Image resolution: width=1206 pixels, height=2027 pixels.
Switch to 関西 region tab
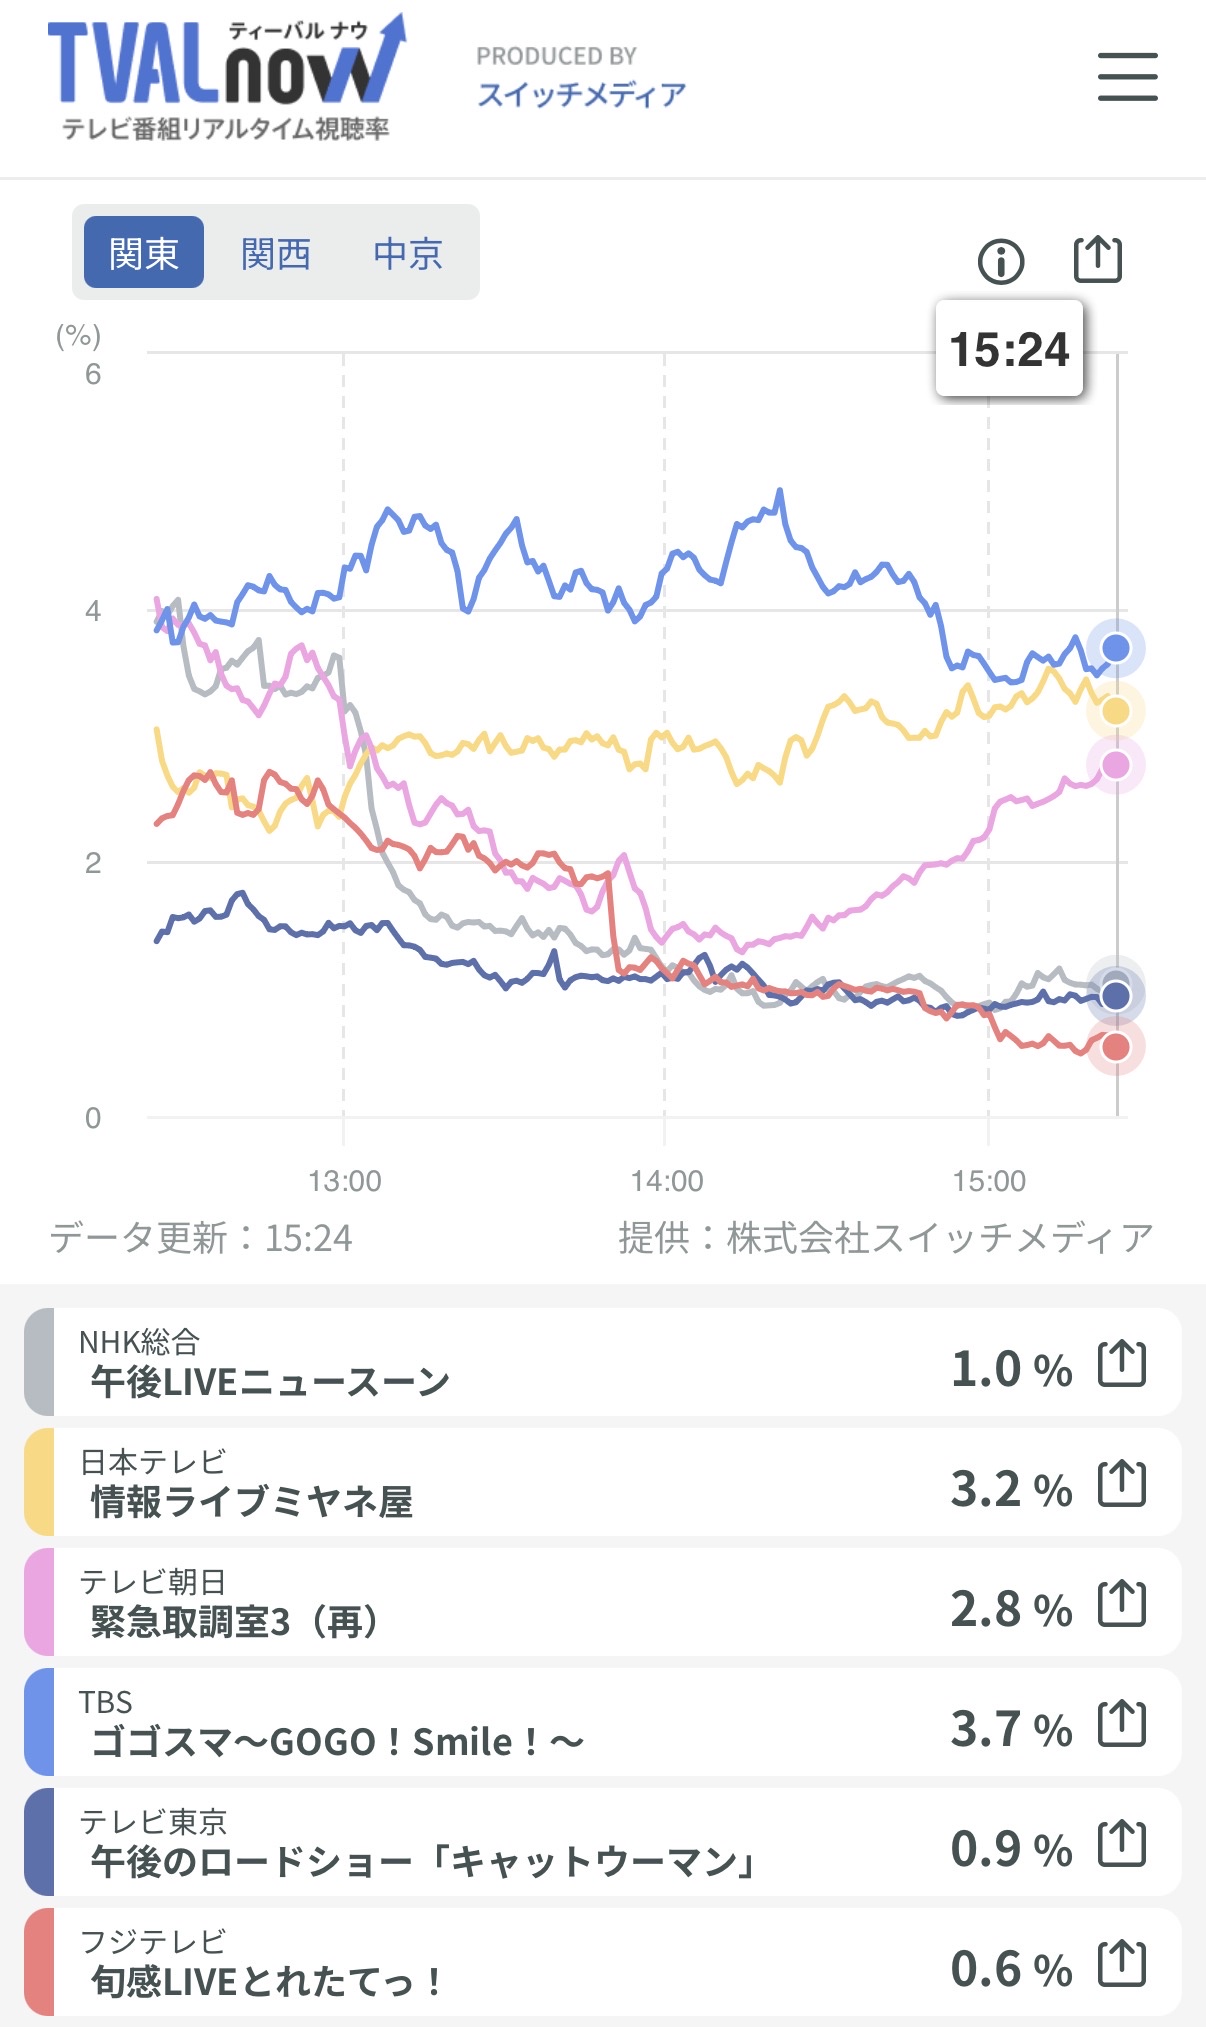276,253
